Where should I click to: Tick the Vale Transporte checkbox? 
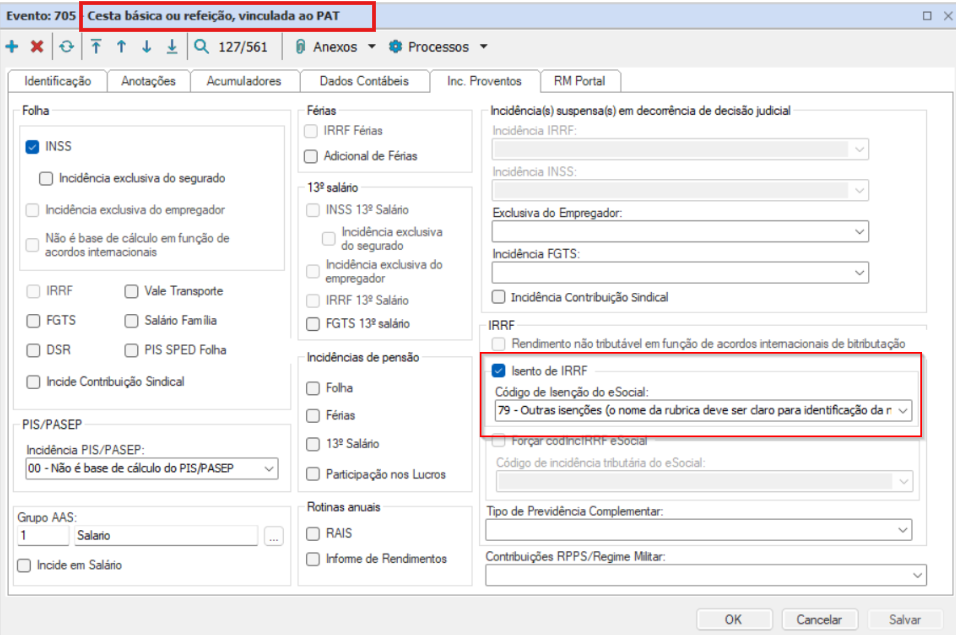(132, 291)
